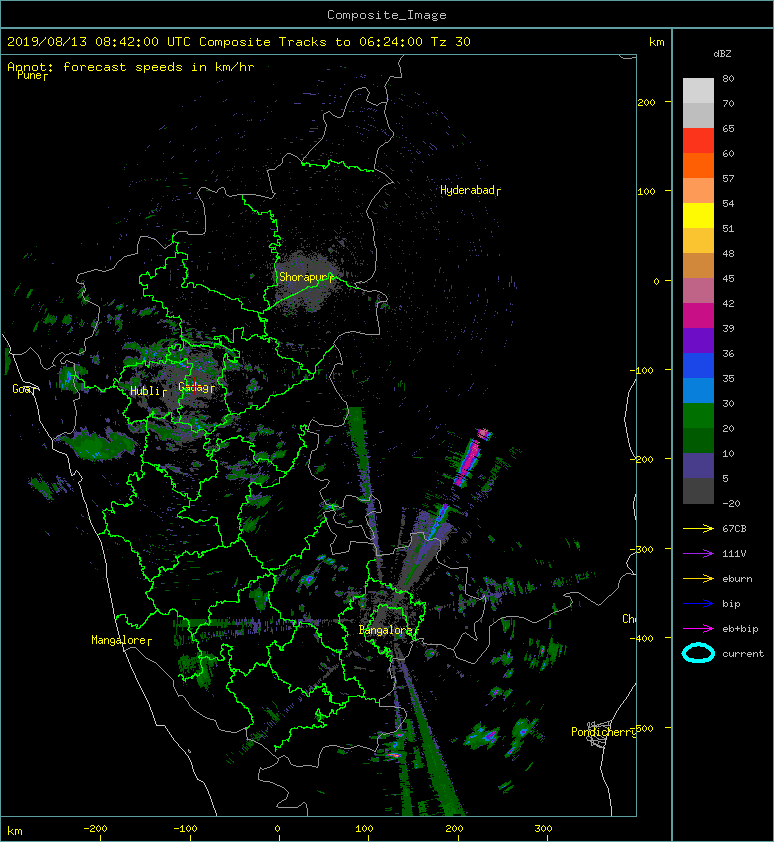The height and width of the screenshot is (842, 774).
Task: Click the Pondicherry city label
Action: [603, 732]
